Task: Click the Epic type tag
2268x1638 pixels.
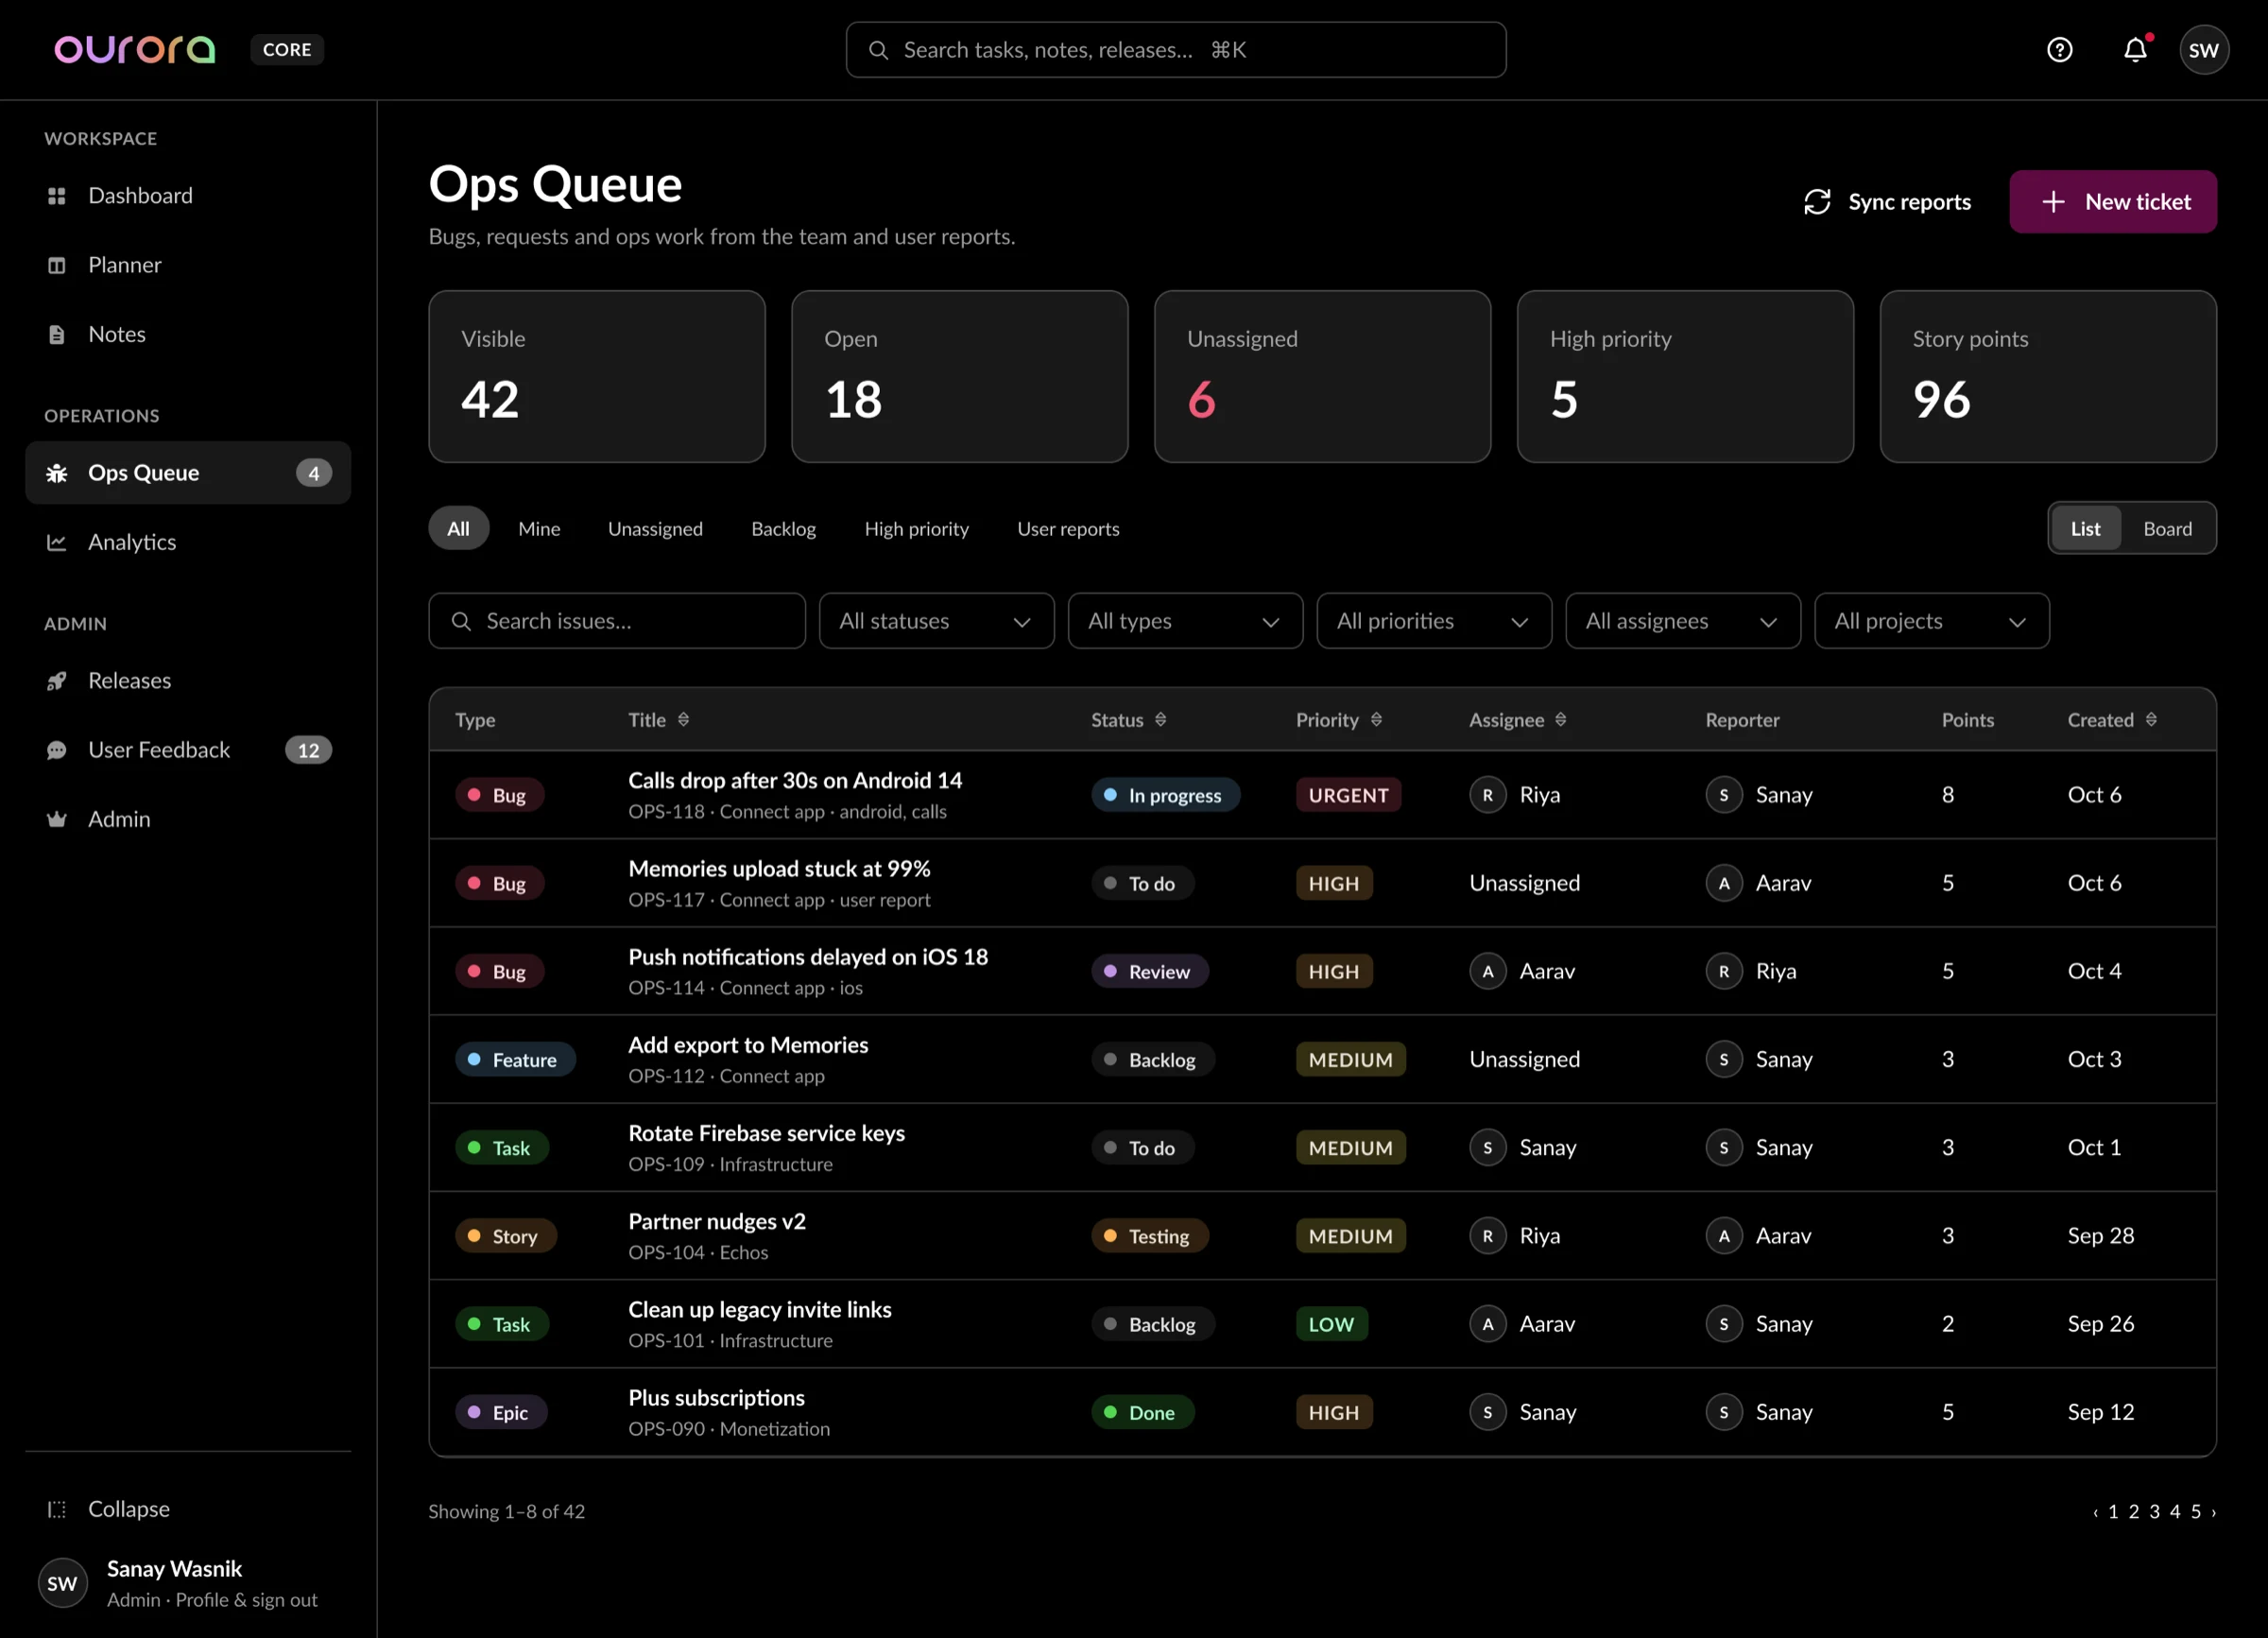Action: [501, 1412]
